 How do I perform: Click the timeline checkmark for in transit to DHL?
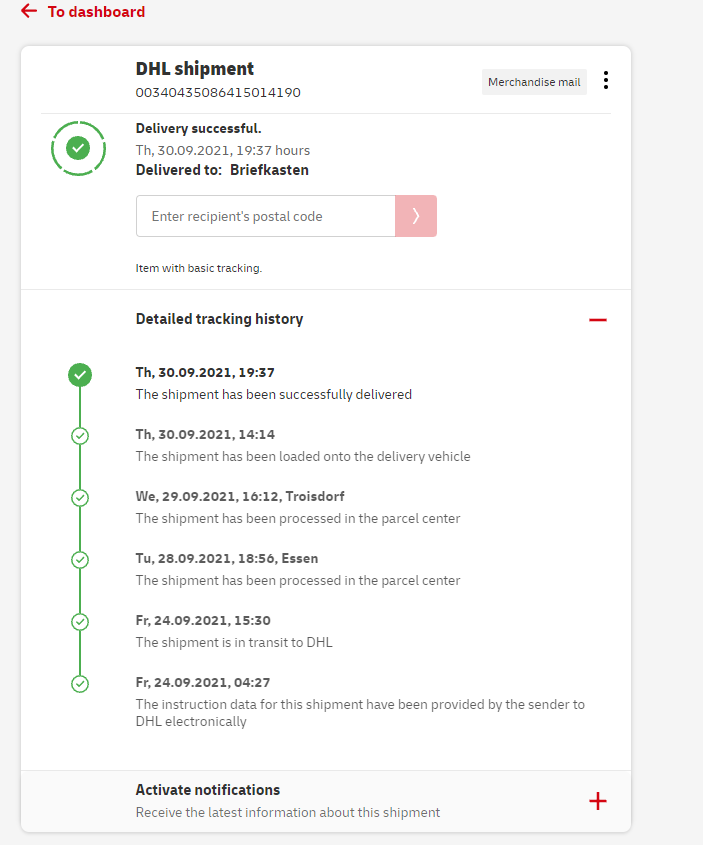[x=80, y=622]
